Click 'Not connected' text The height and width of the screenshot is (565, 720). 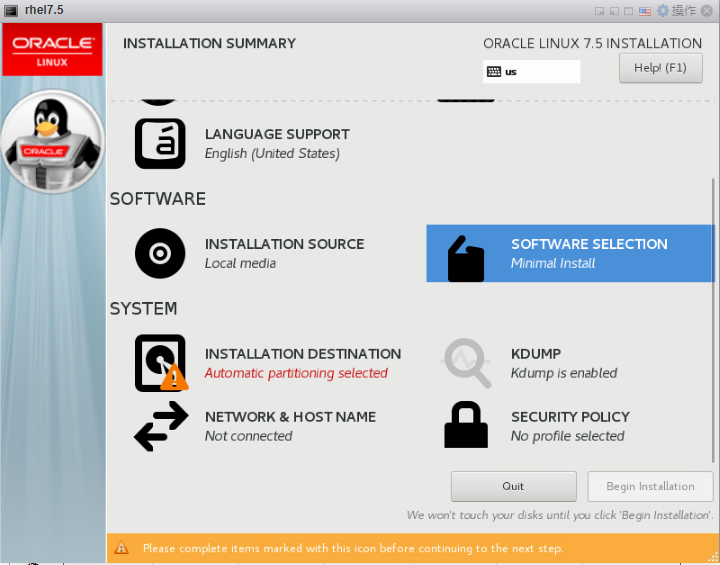[248, 436]
